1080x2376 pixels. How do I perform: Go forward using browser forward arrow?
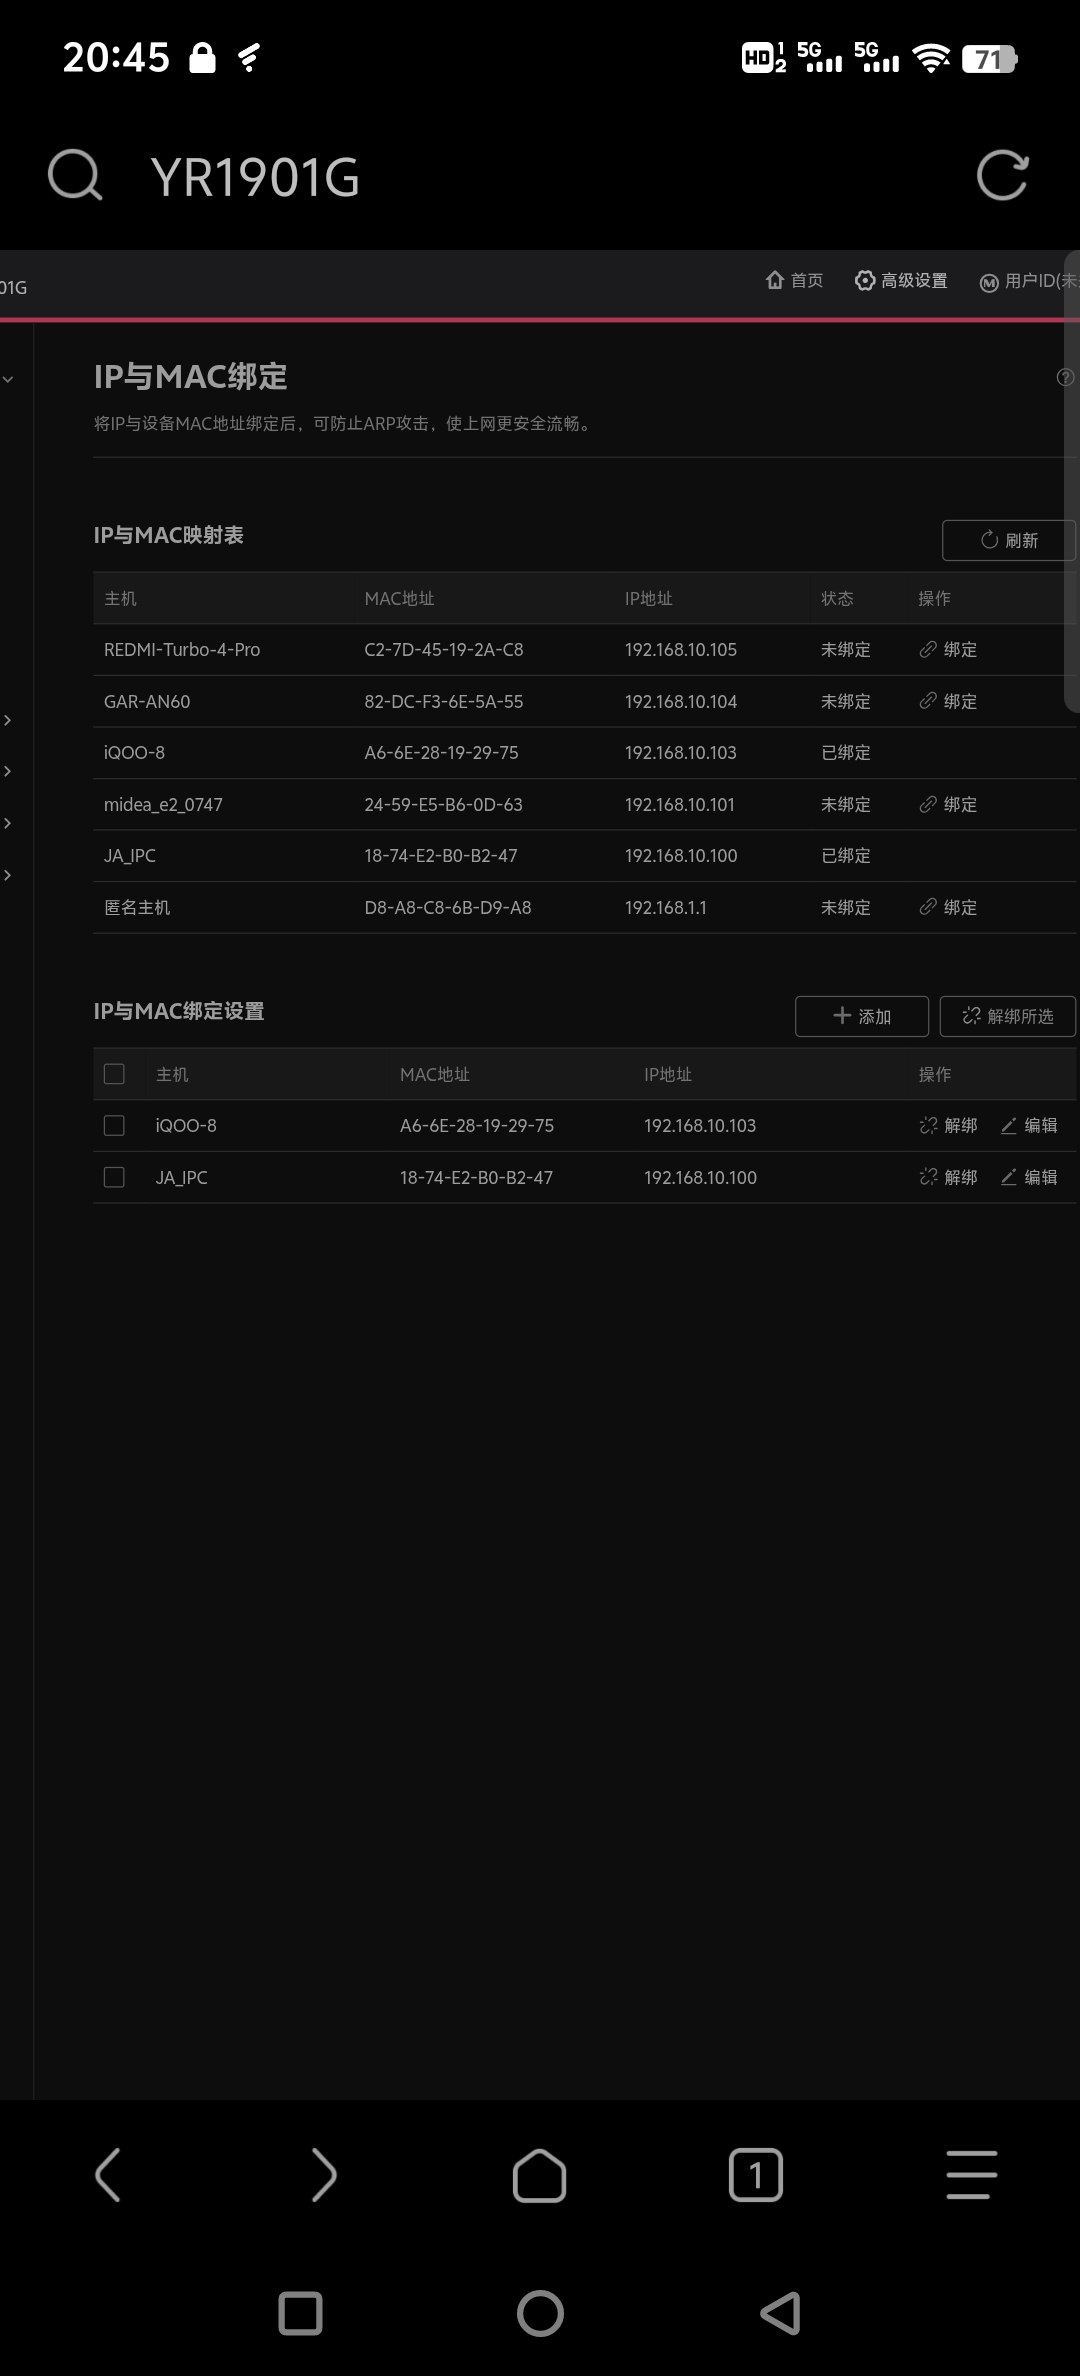pyautogui.click(x=324, y=2174)
